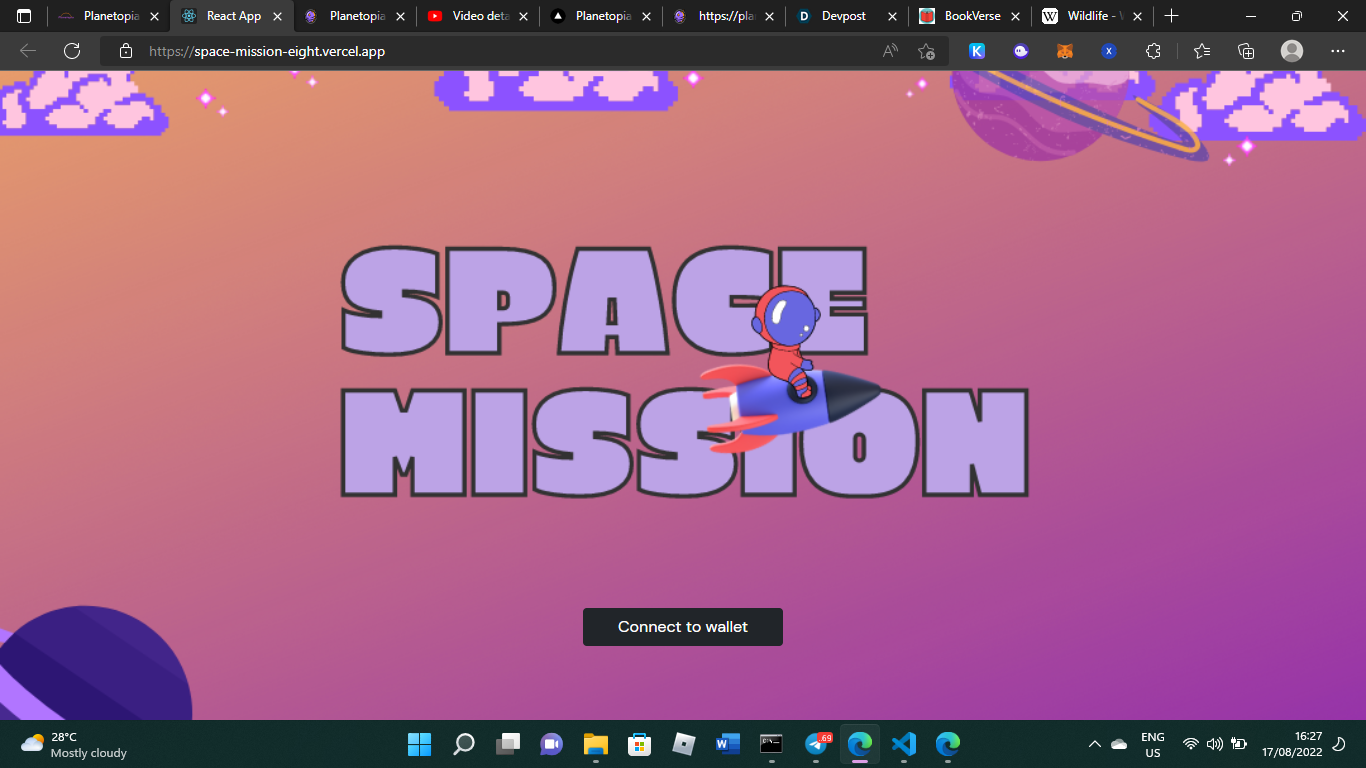1366x768 pixels.
Task: Close the Devpost tab
Action: tap(892, 16)
